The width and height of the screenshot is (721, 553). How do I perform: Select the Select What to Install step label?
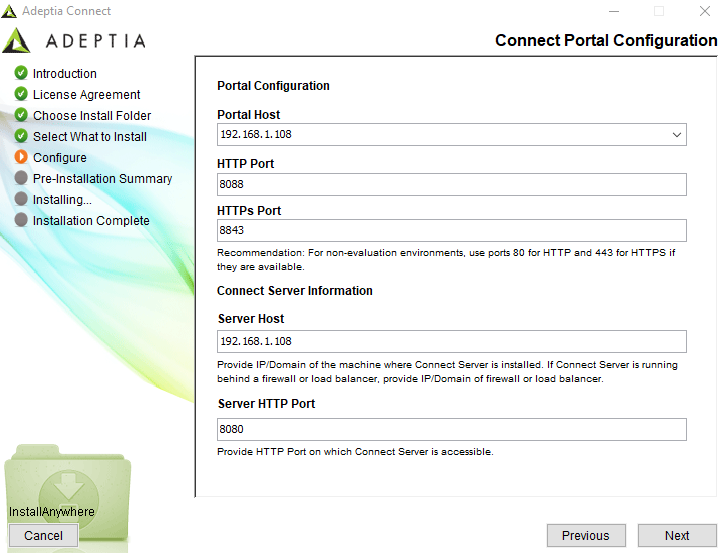click(90, 137)
